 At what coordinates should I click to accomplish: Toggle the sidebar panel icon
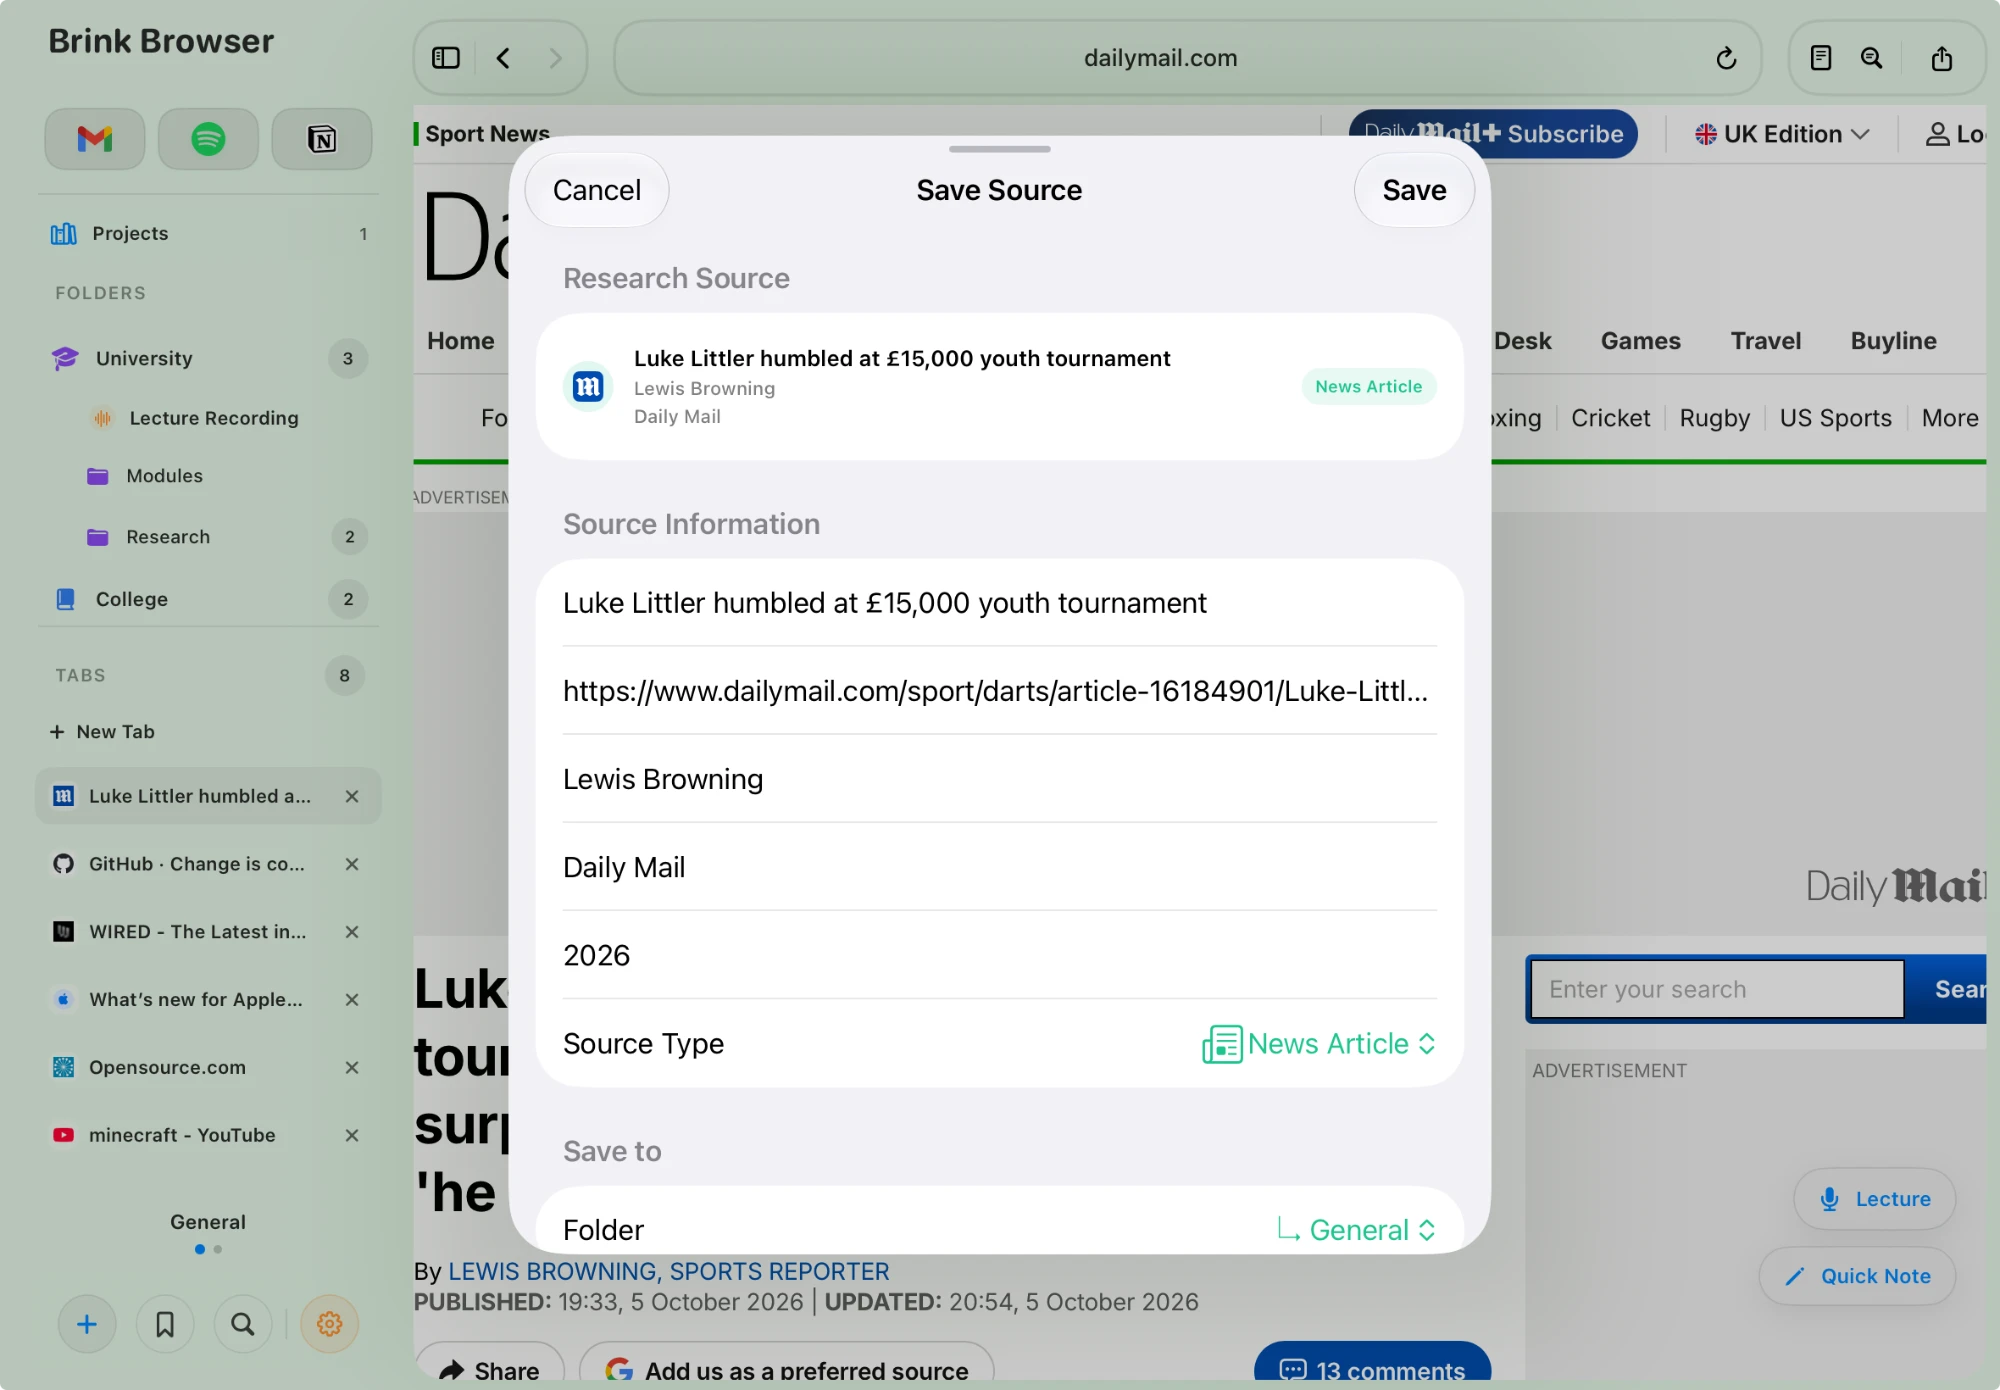446,58
